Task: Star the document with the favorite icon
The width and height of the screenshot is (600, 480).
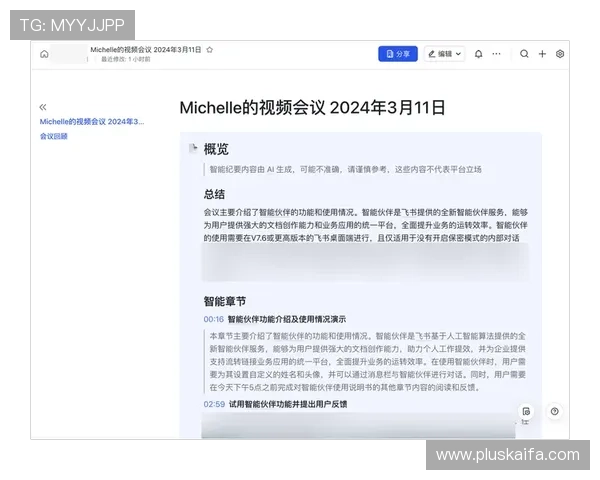Action: coord(209,50)
